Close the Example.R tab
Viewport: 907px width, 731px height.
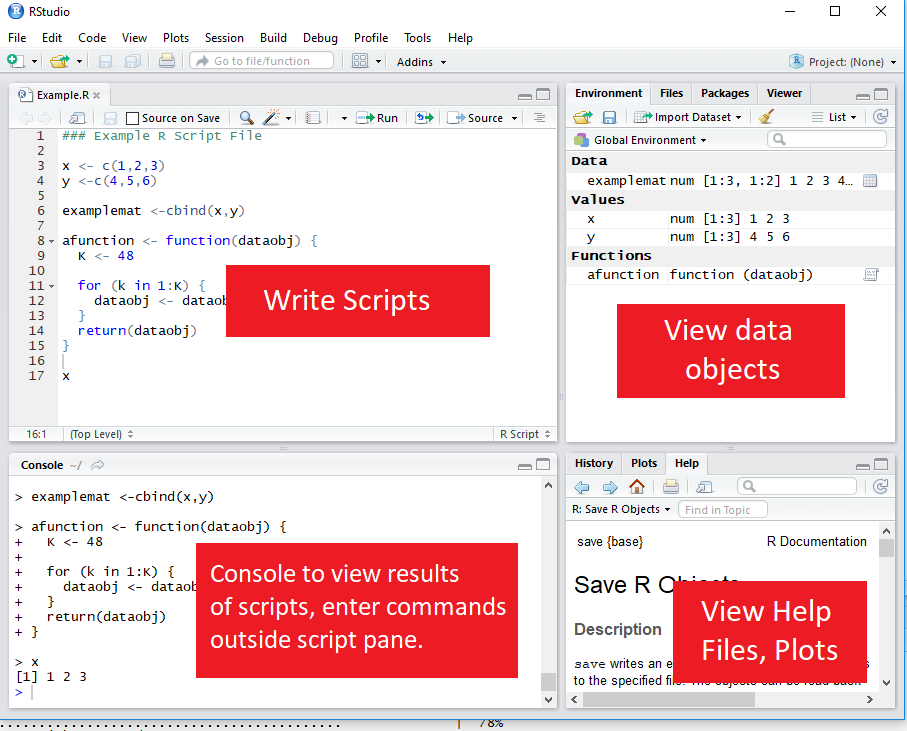click(x=97, y=95)
